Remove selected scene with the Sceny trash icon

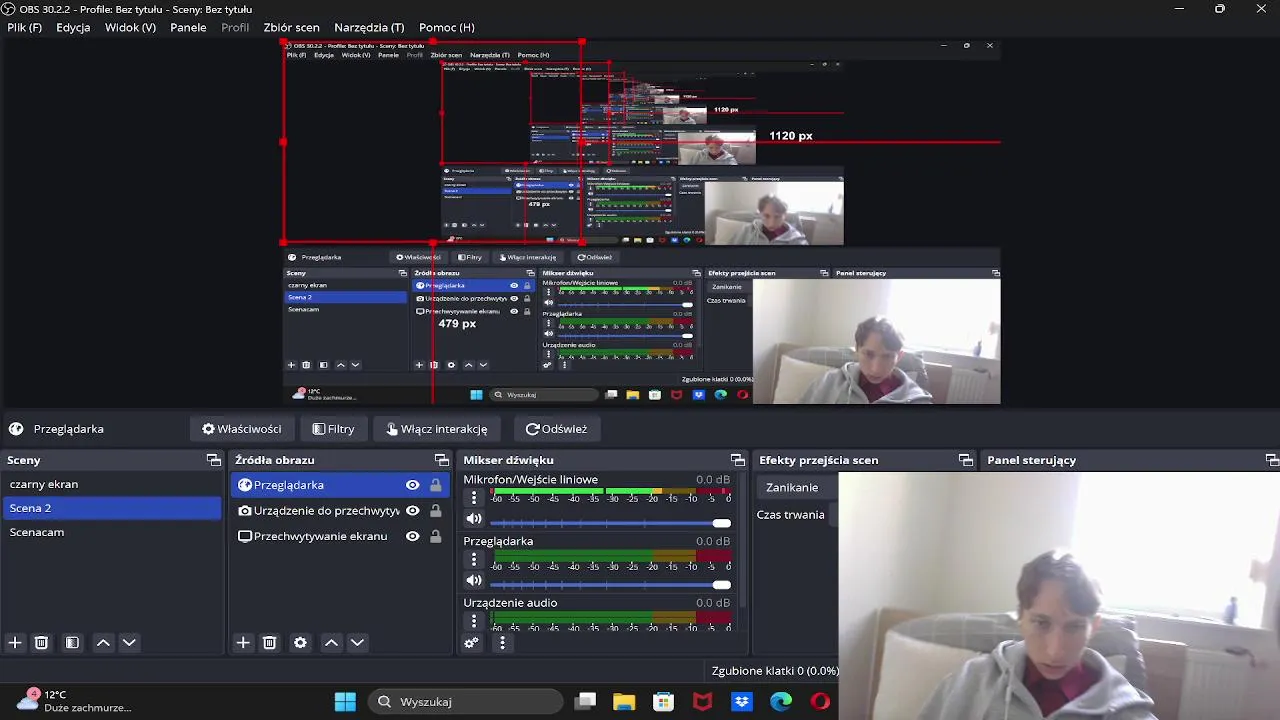coord(41,643)
